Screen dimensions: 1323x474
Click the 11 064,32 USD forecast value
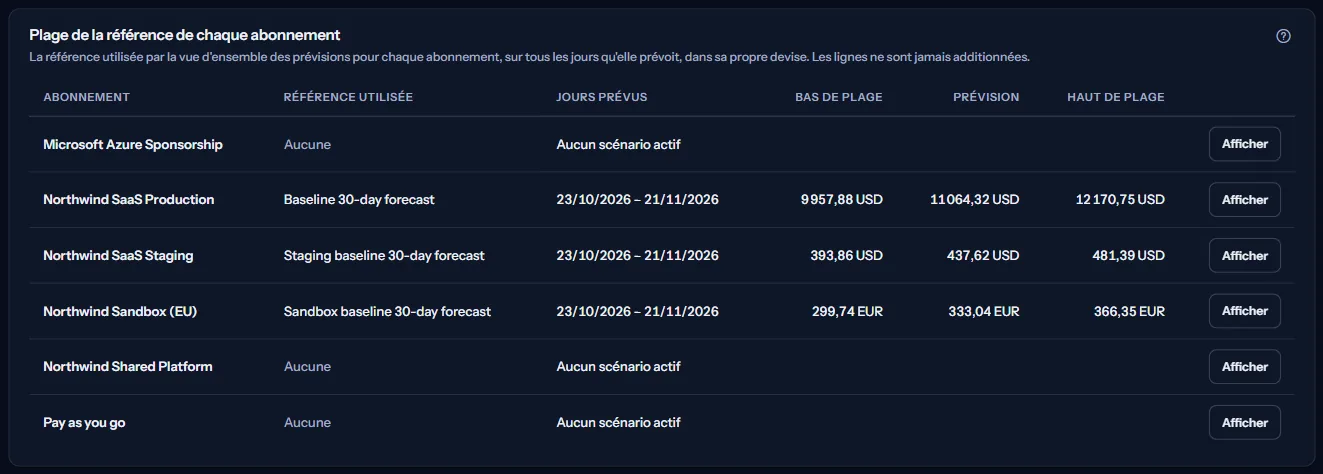[975, 200]
